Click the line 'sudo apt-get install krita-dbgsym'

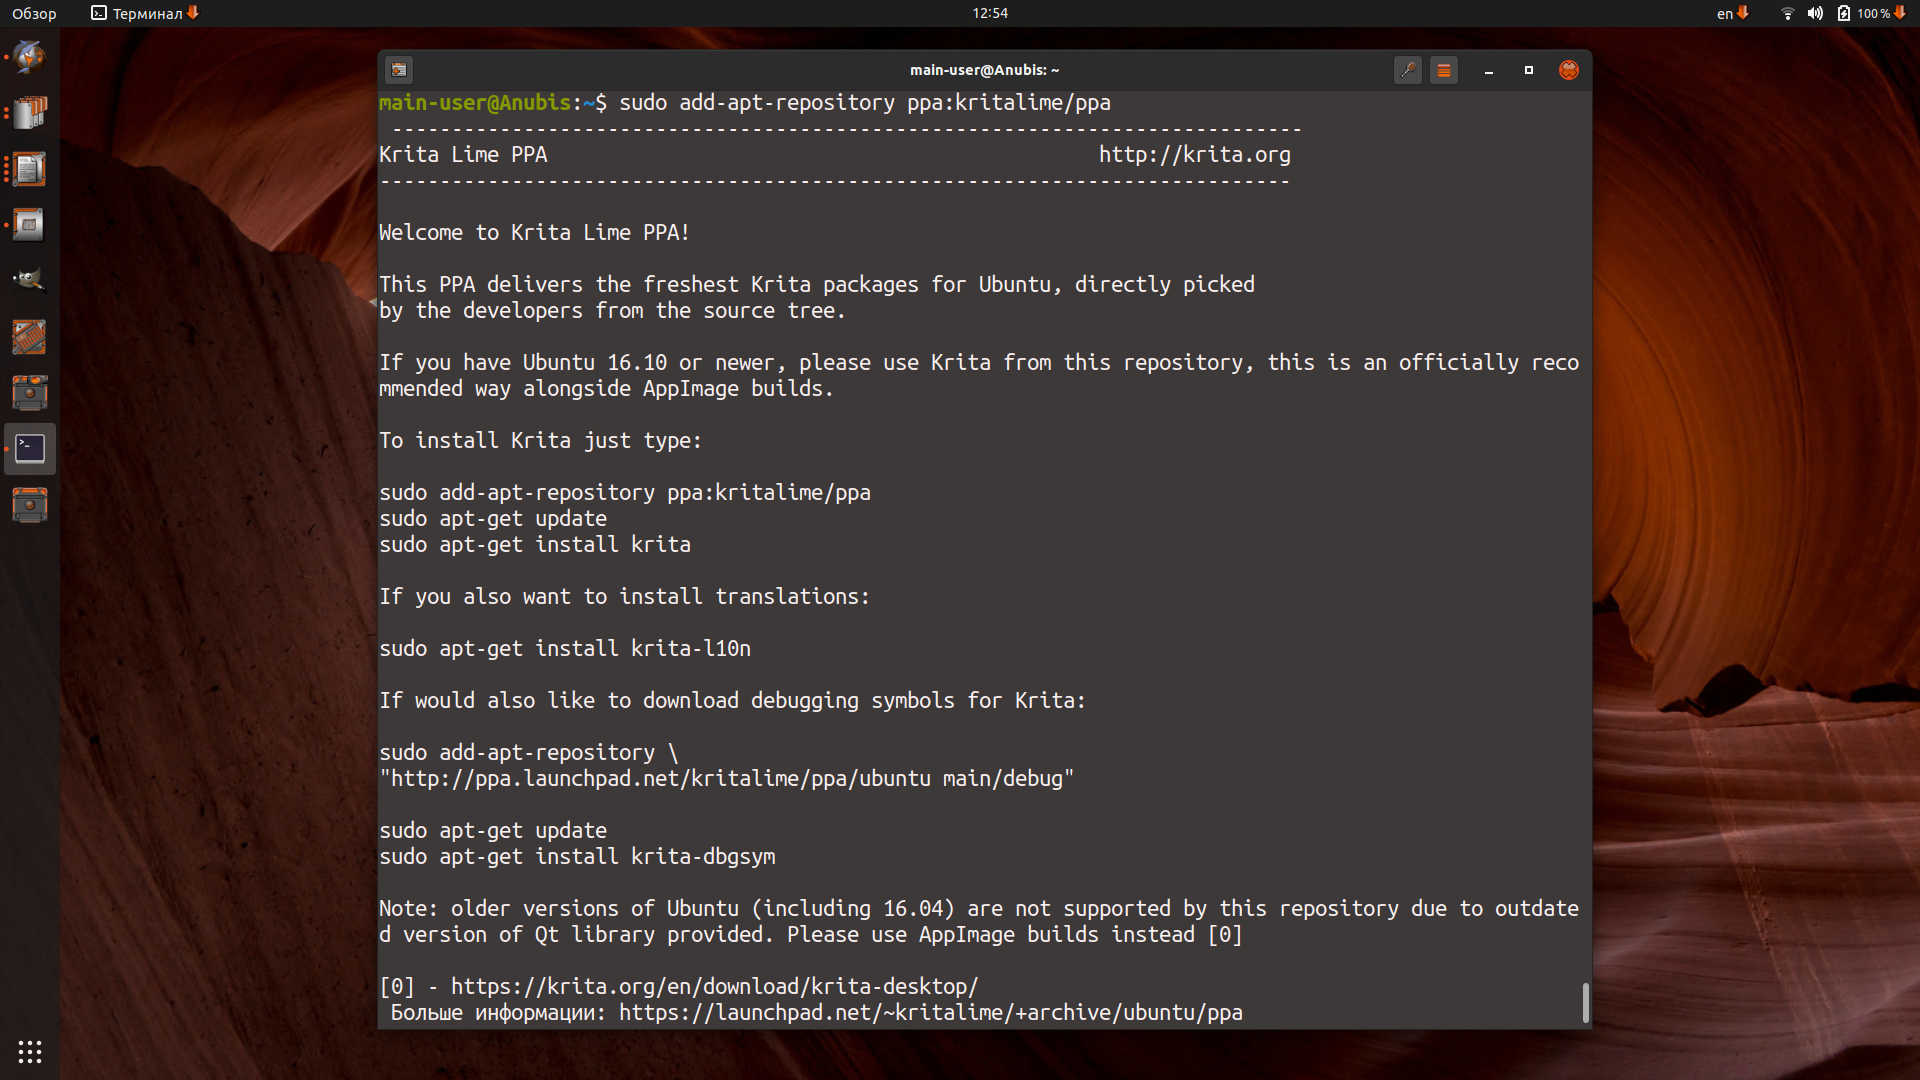[577, 857]
